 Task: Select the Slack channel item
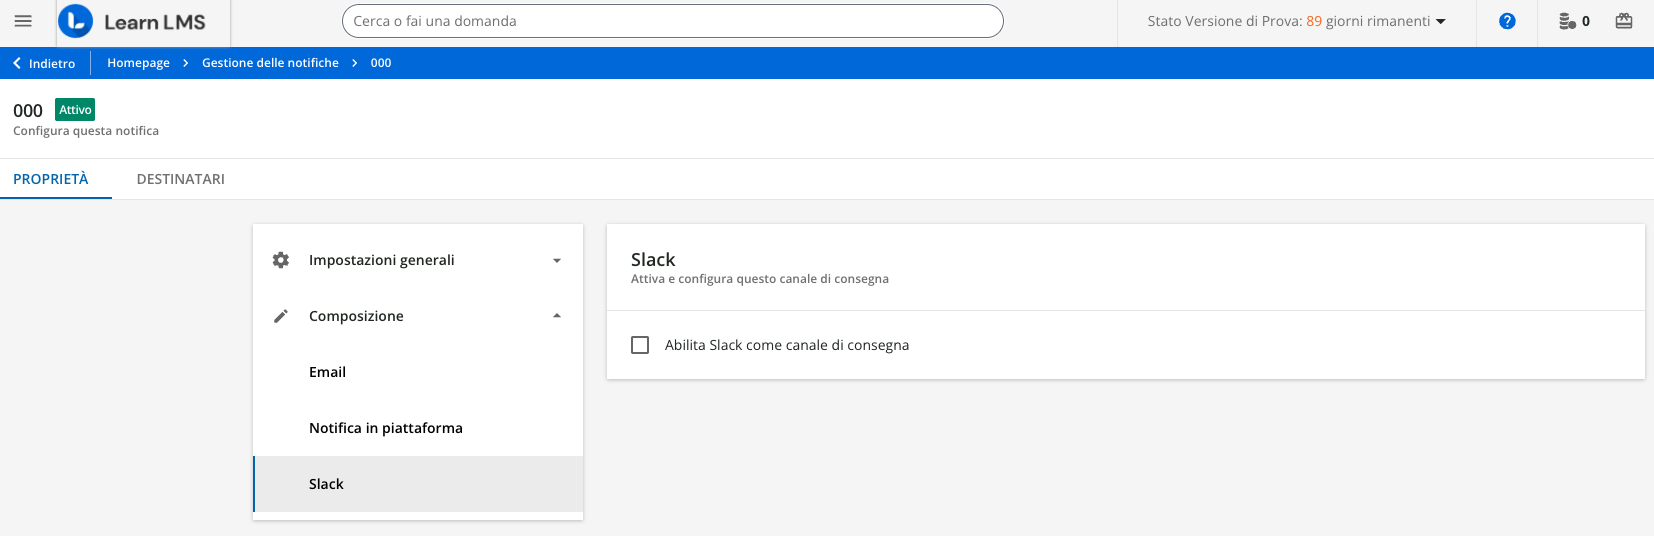coord(326,484)
